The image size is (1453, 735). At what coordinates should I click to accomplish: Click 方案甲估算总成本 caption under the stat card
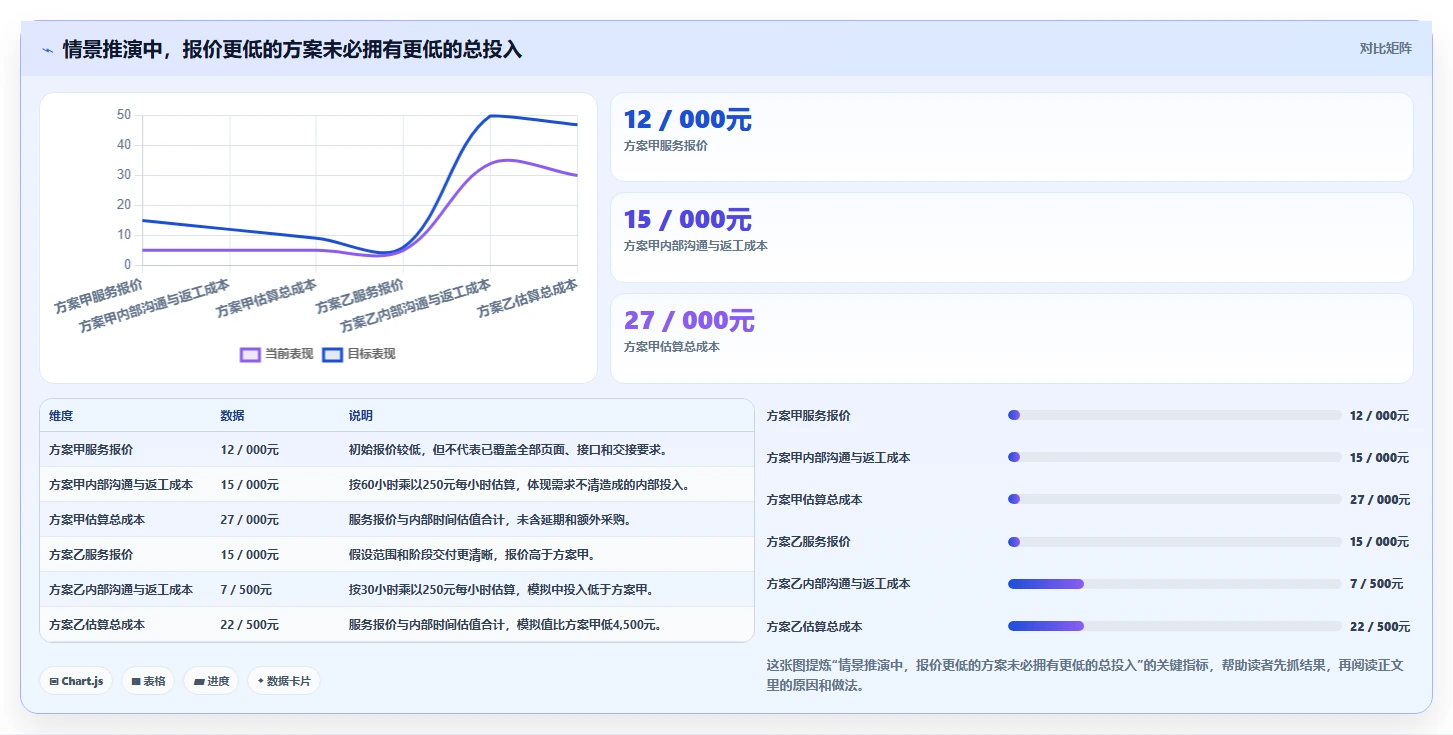(671, 347)
